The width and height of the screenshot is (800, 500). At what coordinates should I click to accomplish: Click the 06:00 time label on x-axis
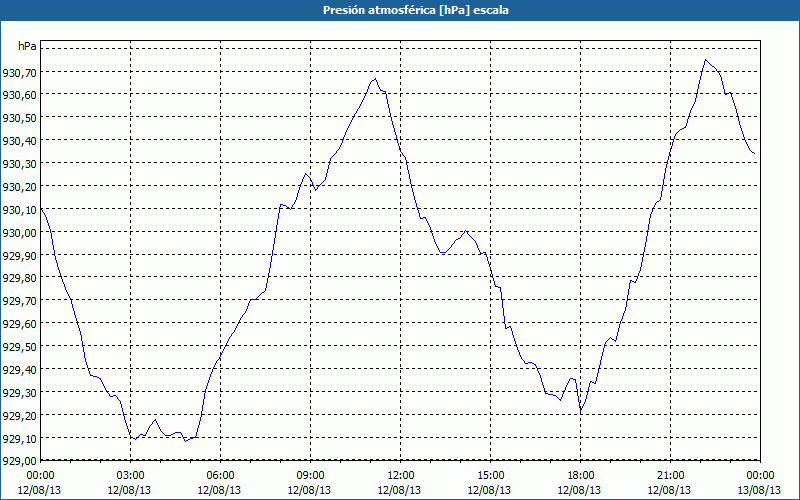pos(220,476)
